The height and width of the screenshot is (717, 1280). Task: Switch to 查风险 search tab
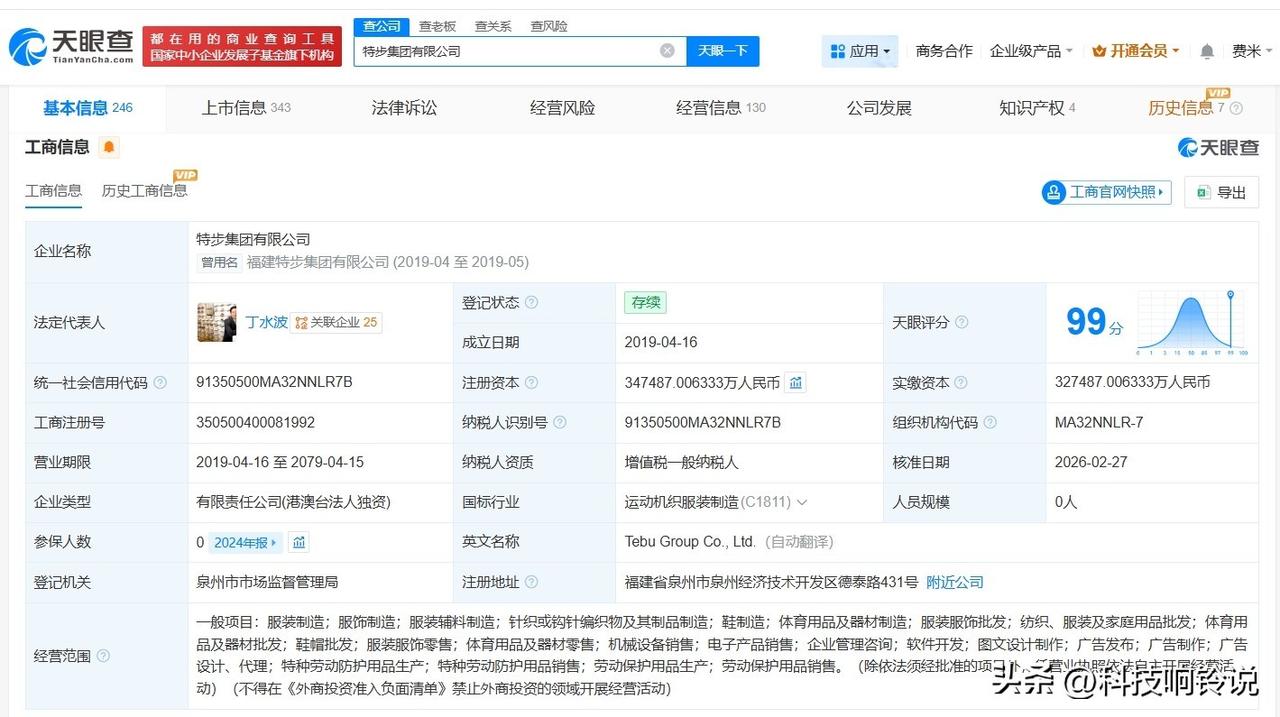click(x=549, y=26)
